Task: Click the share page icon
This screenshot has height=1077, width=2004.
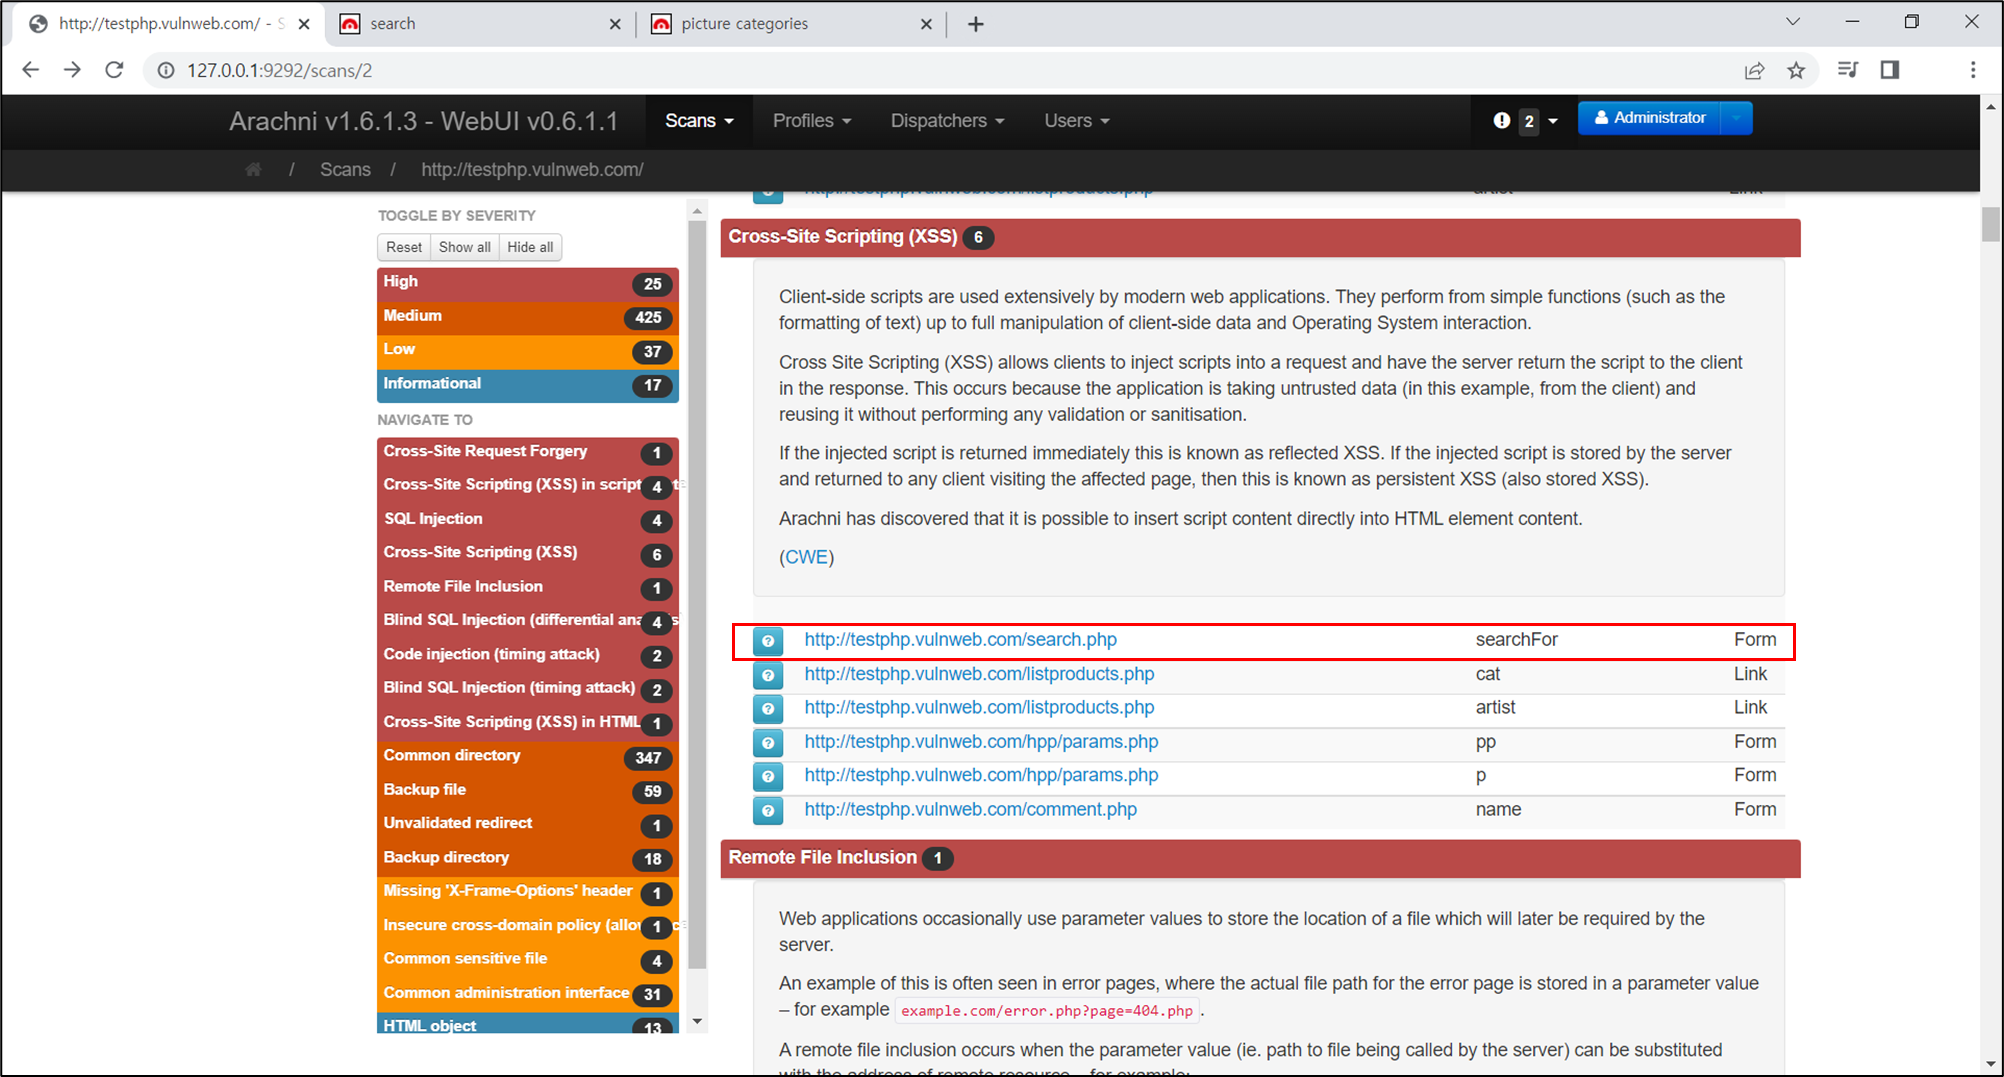Action: (x=1754, y=70)
